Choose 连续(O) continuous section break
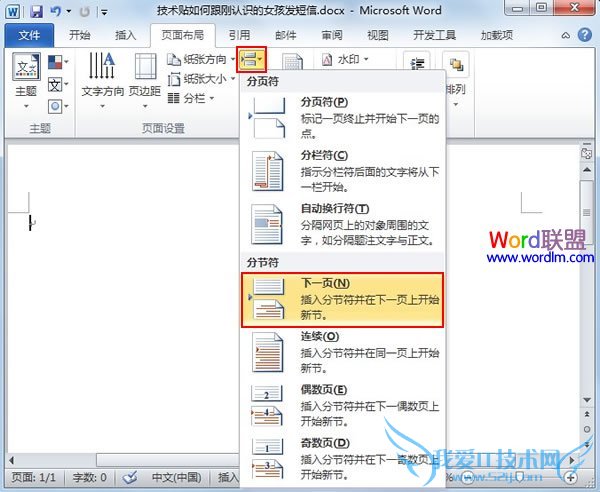Screen dimensions: 600x492 click(342, 353)
